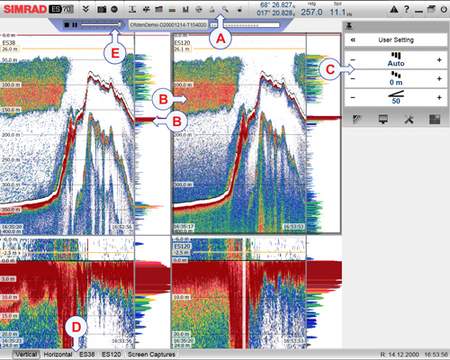Screen dimensions: 450x360
Task: Decrease the Start Range 0 m value
Action: click(353, 79)
